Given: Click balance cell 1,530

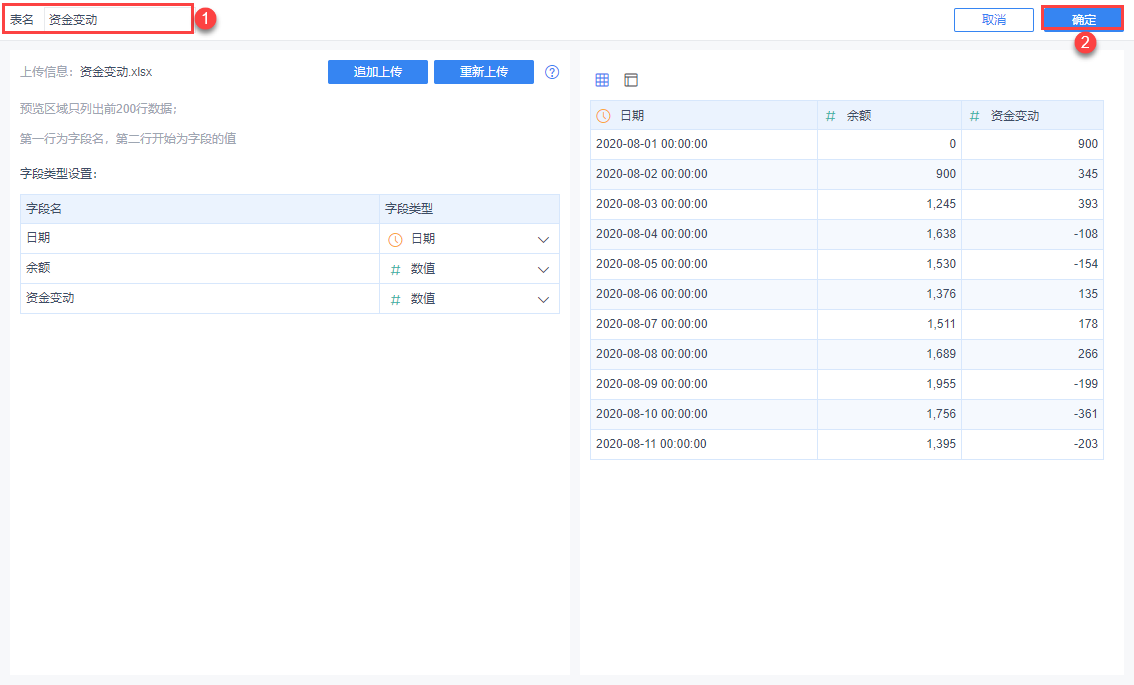Looking at the screenshot, I should [890, 264].
